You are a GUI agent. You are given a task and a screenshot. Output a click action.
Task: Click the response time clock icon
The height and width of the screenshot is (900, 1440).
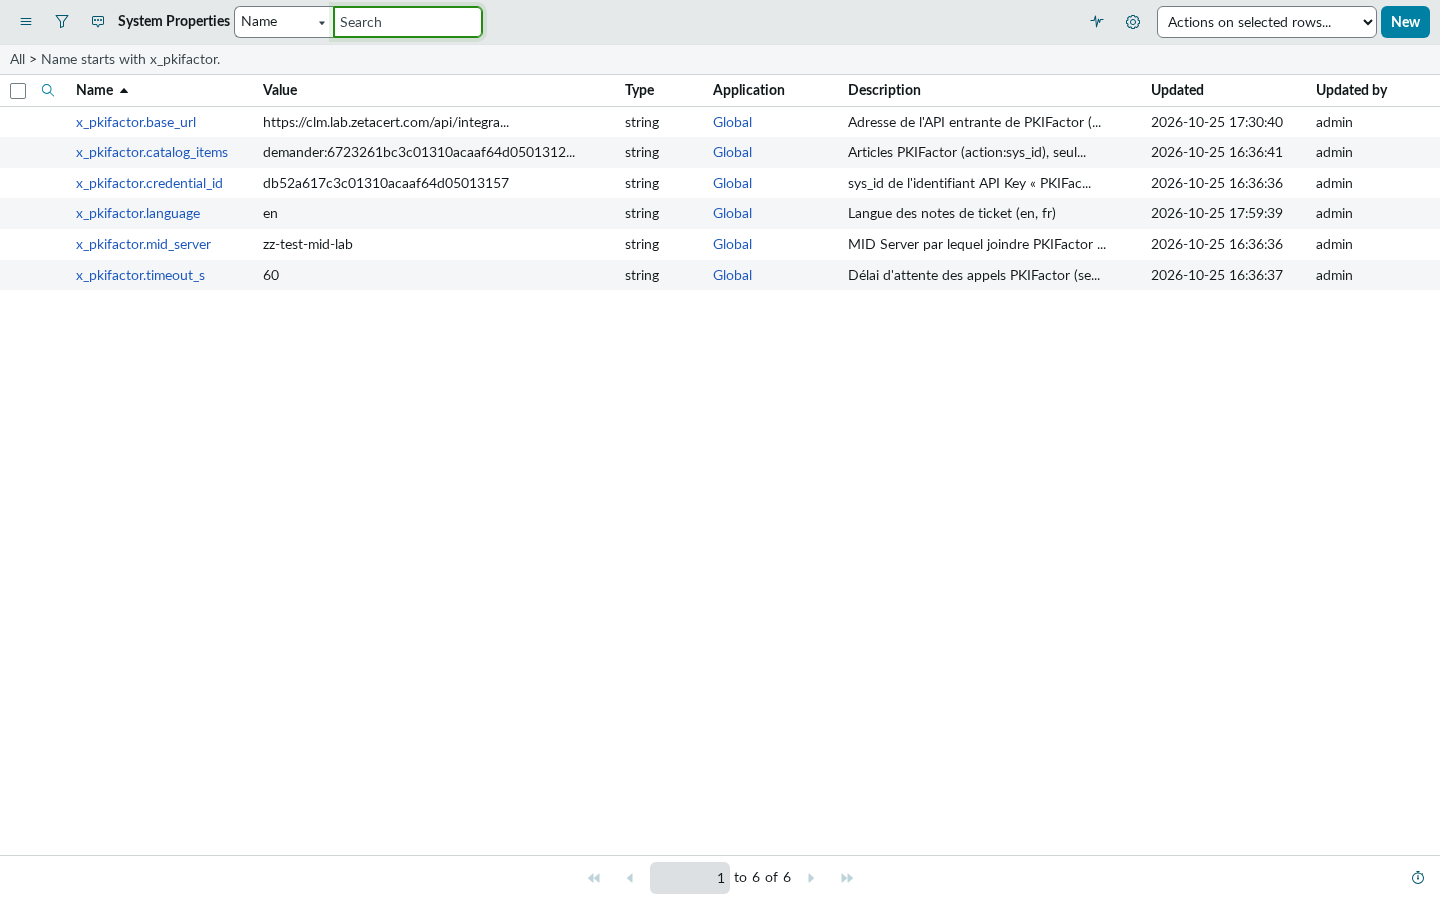click(1418, 878)
